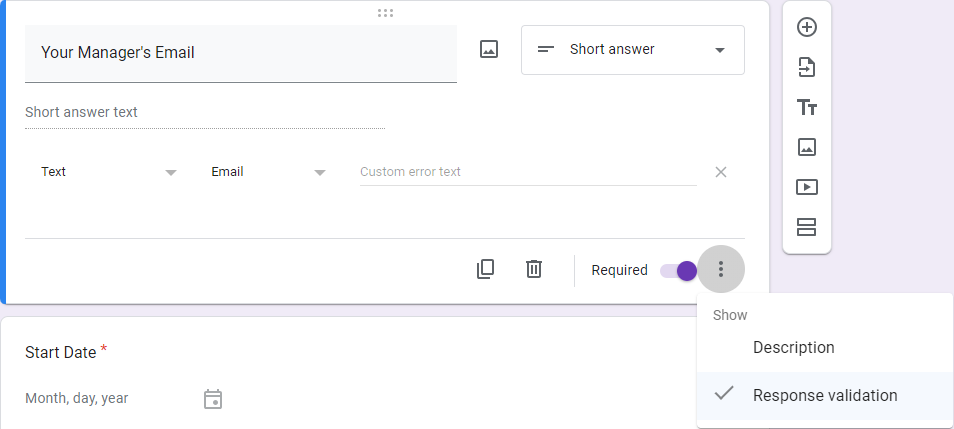This screenshot has height=429, width=954.
Task: Uncheck Response validation in the menu
Action: (825, 396)
